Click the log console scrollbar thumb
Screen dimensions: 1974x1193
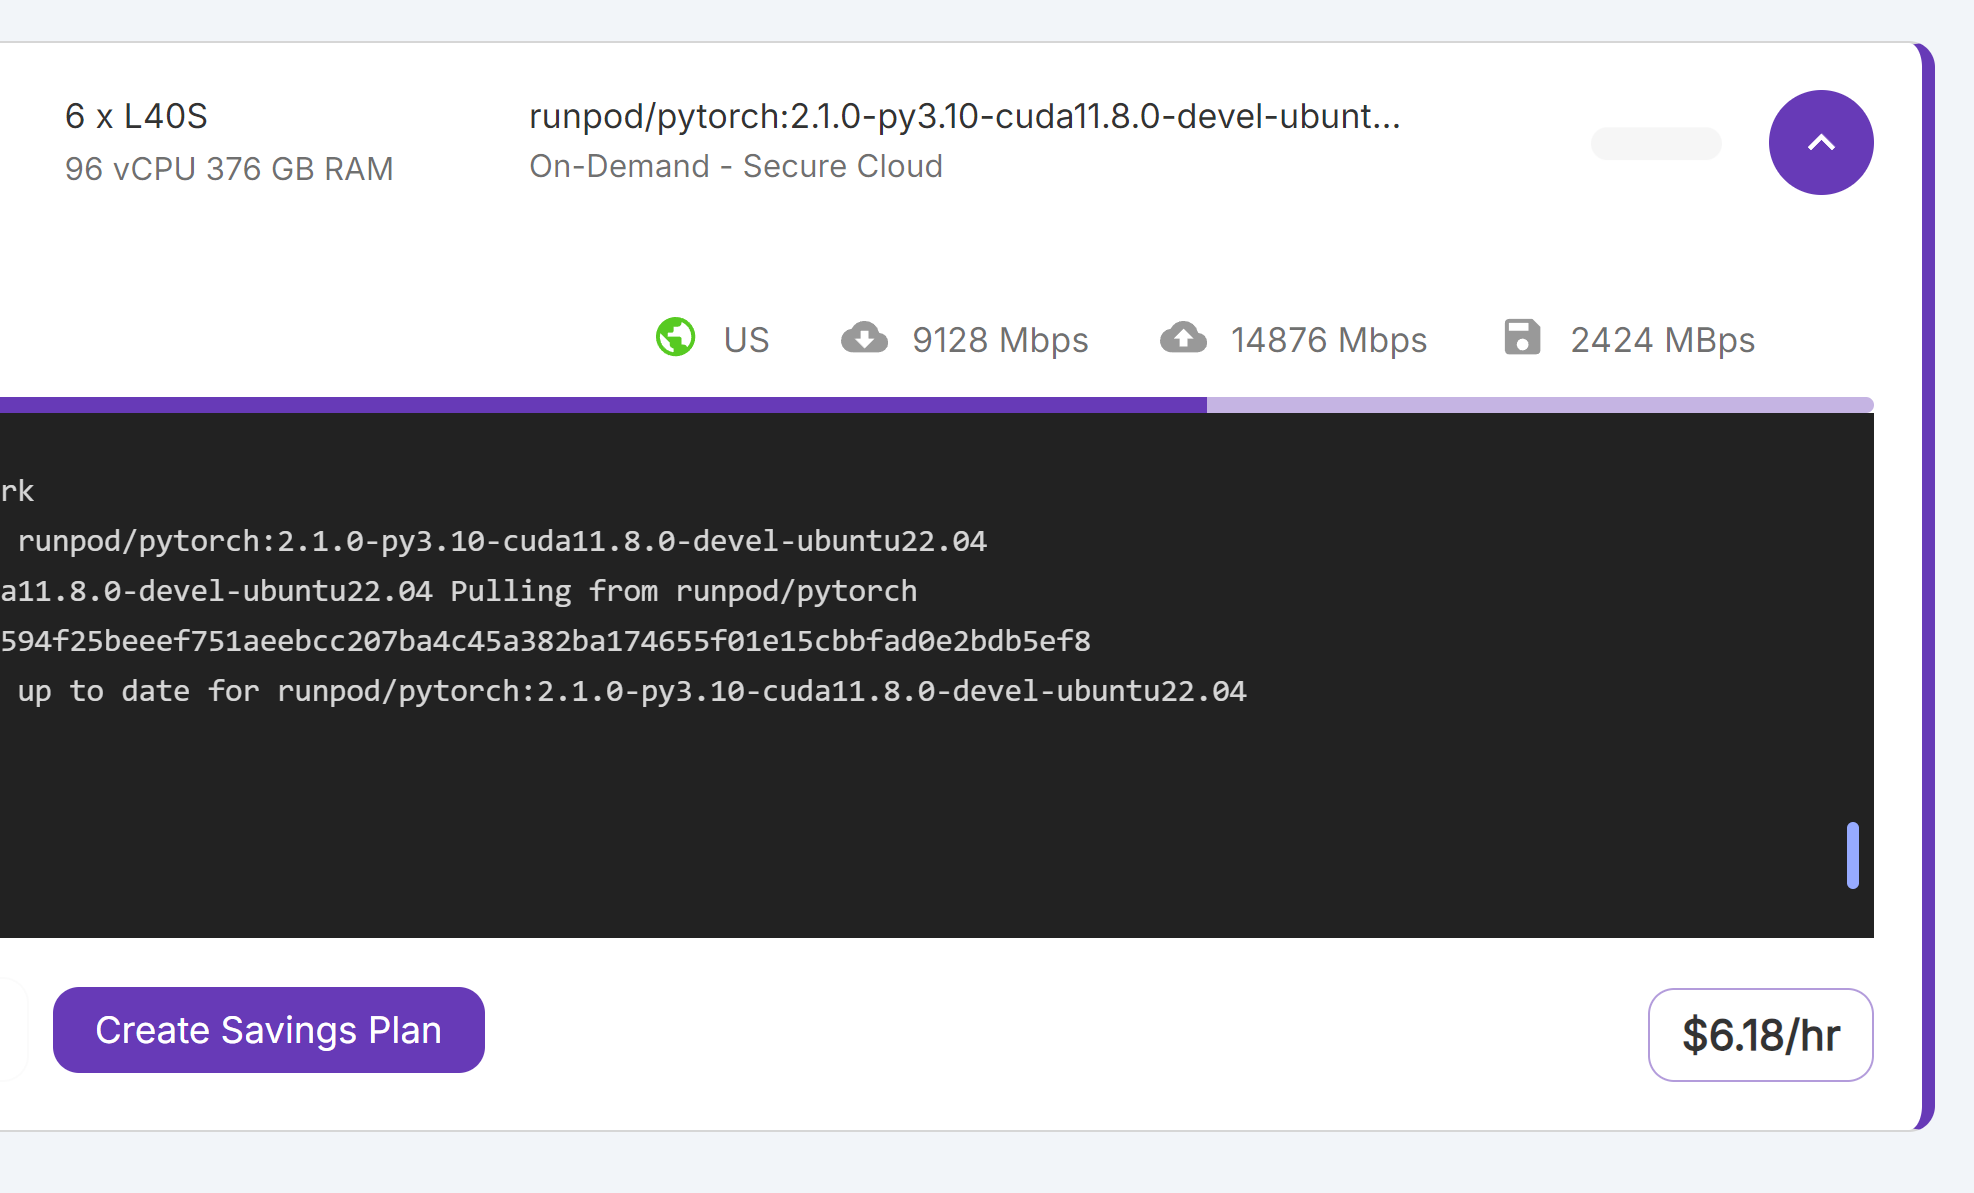click(1852, 855)
